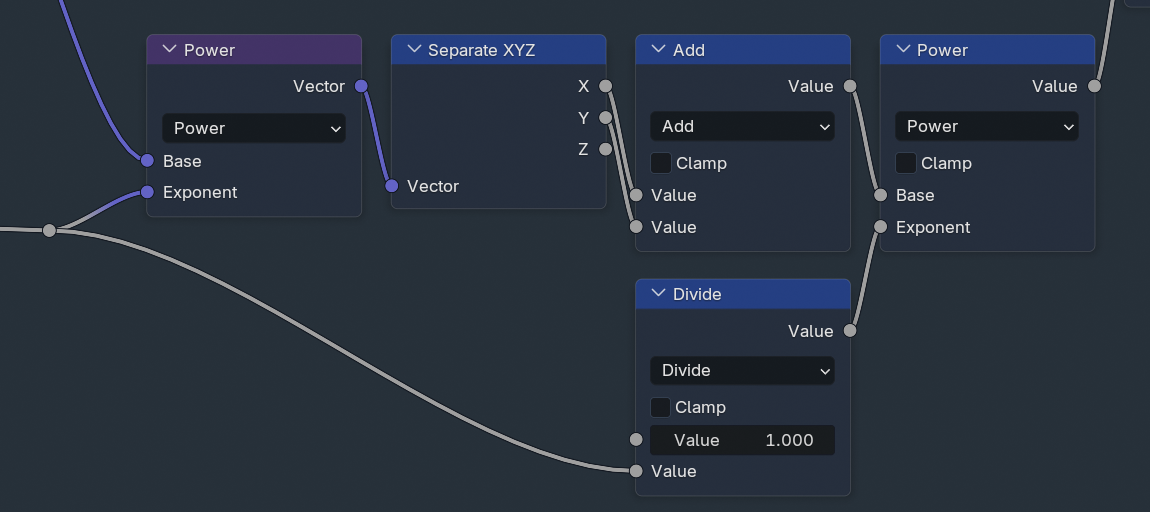Select the blue Power node by its title

point(942,50)
